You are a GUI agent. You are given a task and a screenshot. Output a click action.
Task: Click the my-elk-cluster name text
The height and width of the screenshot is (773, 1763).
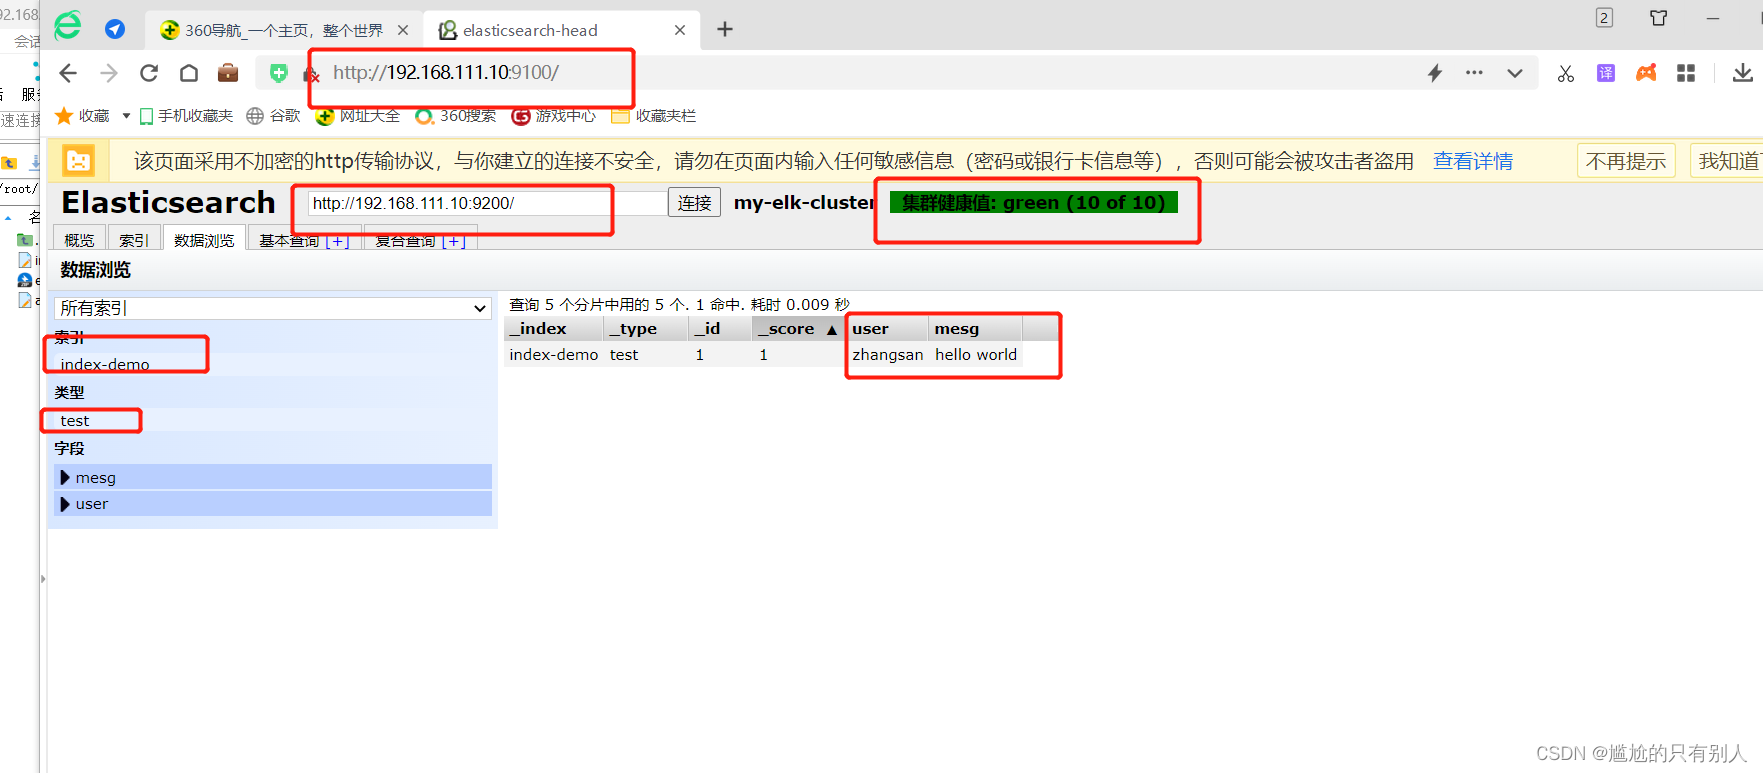804,203
